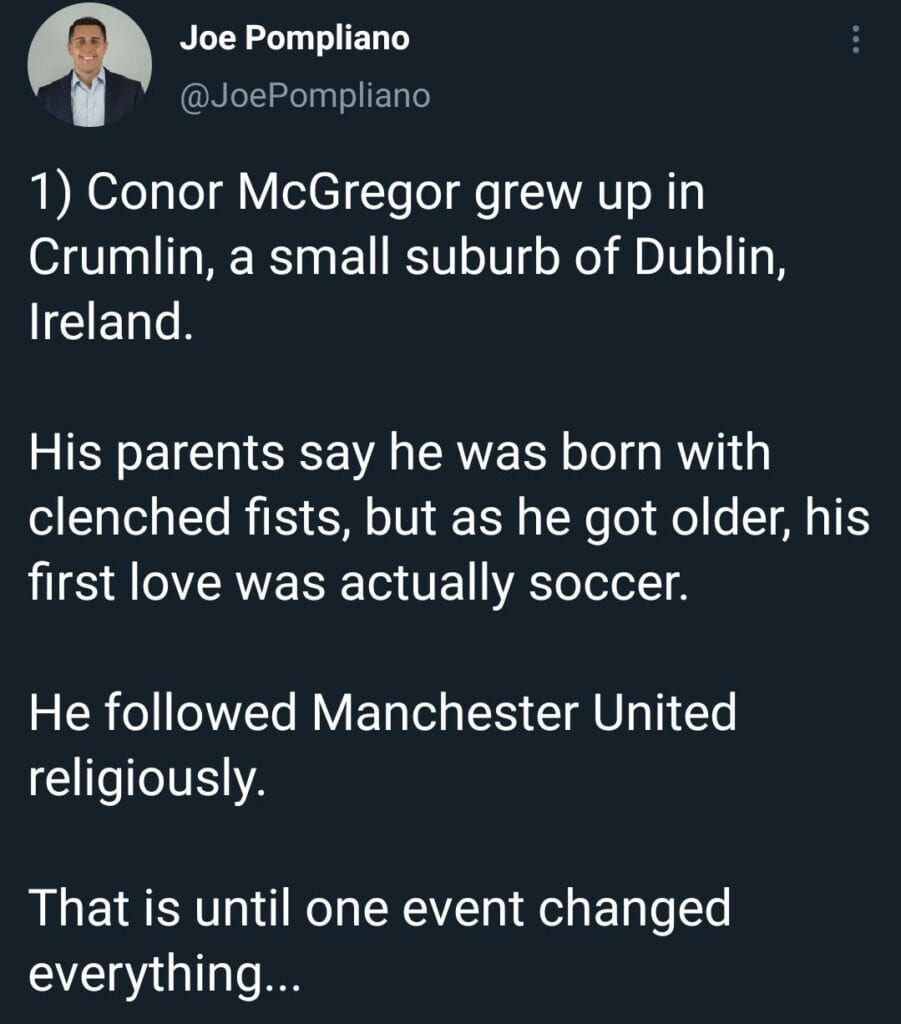
Task: Click the word 'Crumlin' in the tweet
Action: click(118, 257)
